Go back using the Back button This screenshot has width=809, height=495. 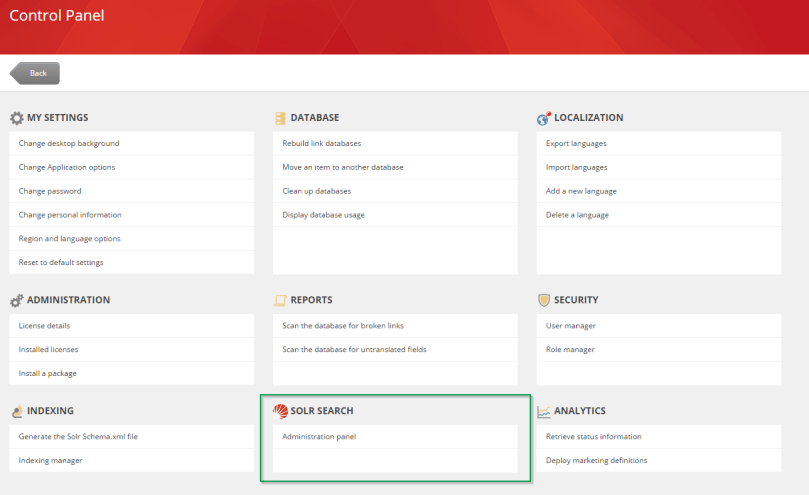(35, 73)
